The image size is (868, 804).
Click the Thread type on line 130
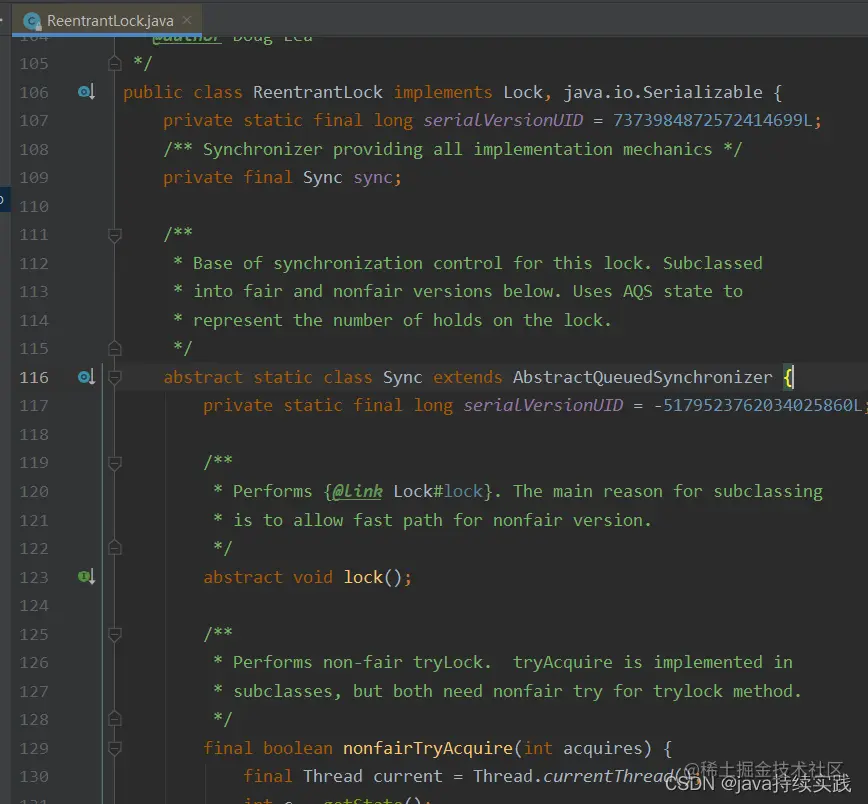coord(333,776)
